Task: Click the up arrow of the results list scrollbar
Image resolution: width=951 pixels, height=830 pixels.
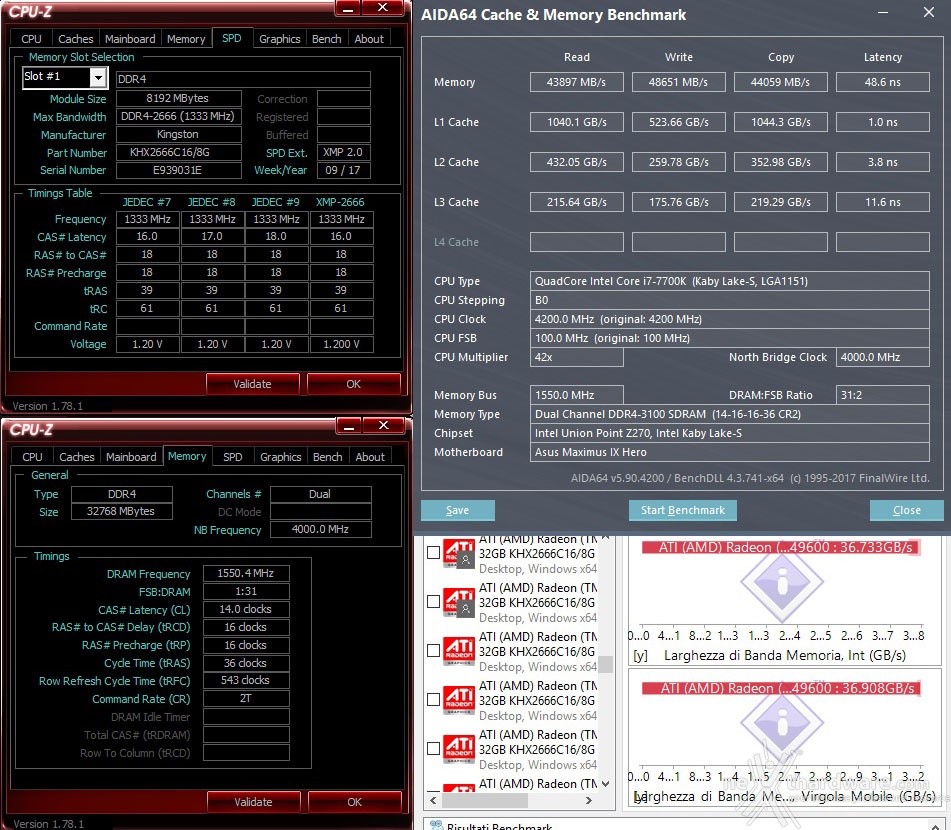Action: click(605, 539)
